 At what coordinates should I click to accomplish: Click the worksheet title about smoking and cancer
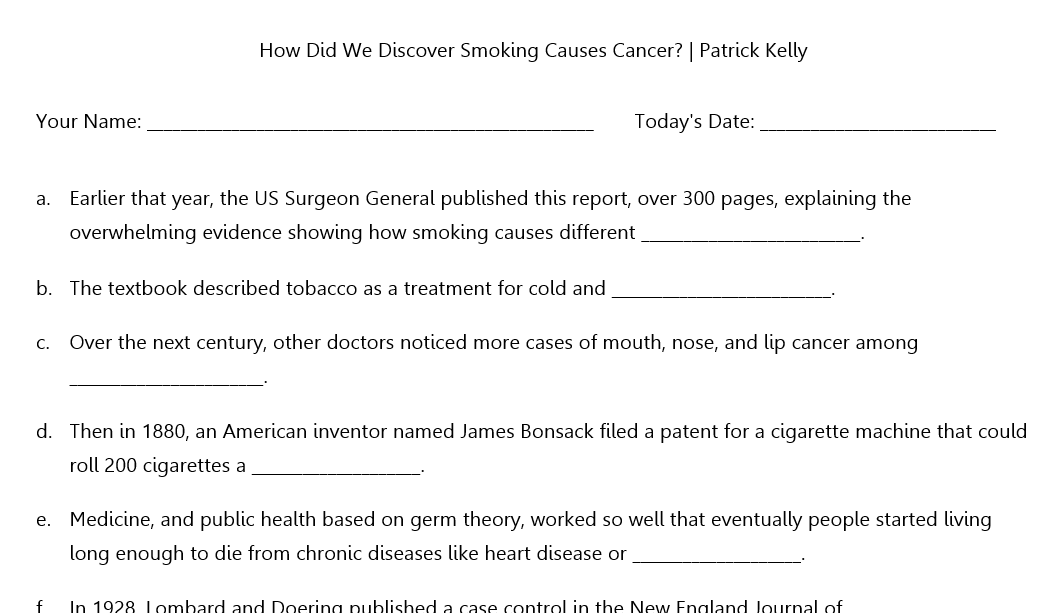pos(534,51)
